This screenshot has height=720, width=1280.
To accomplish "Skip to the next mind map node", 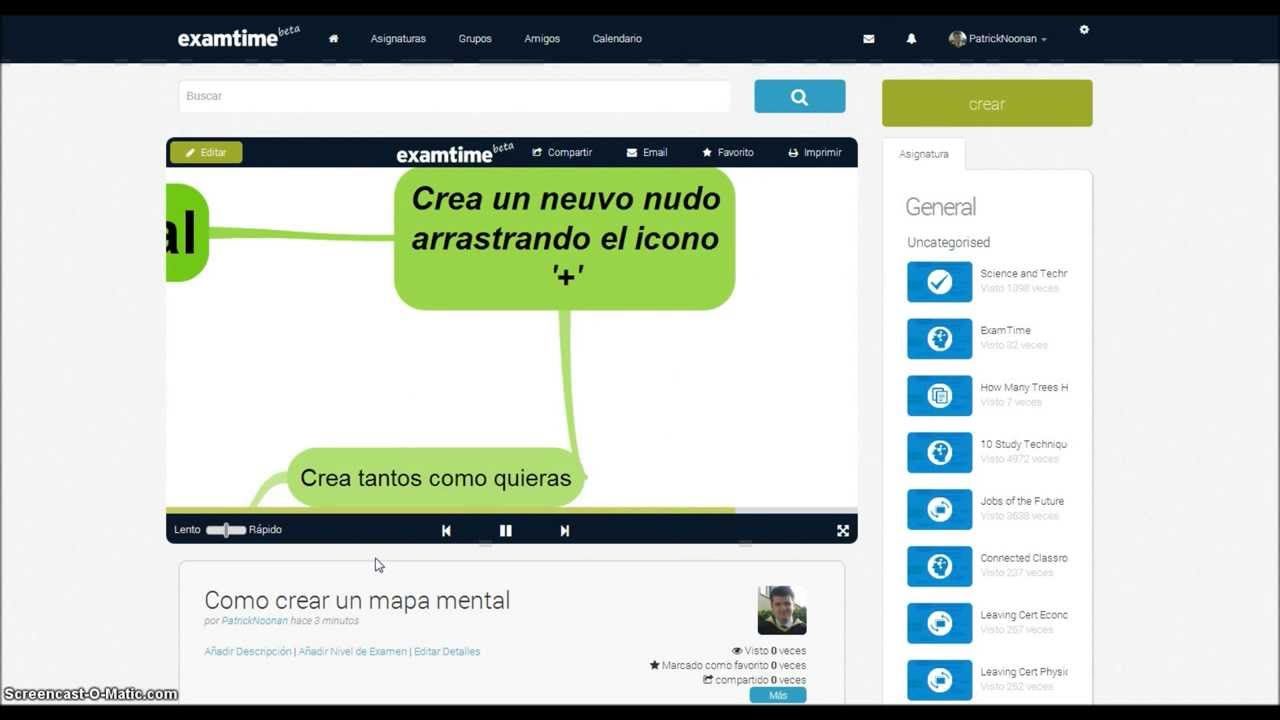I will (x=565, y=531).
